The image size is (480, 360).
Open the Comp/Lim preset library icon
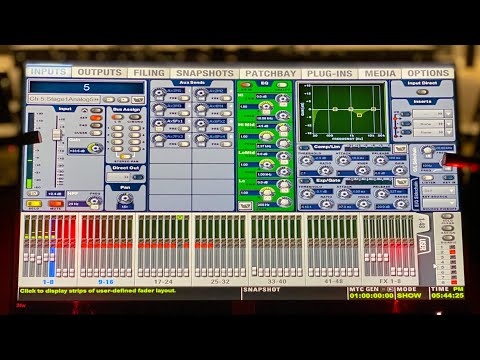click(400, 148)
